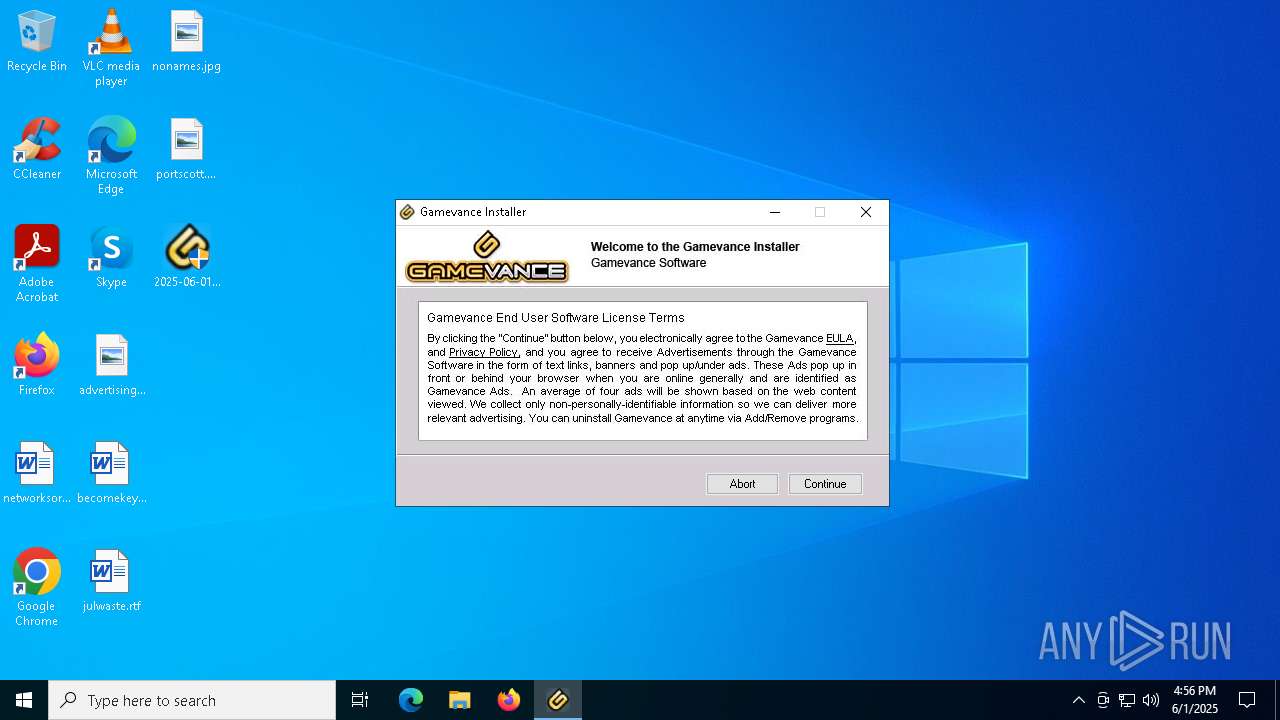This screenshot has width=1280, height=720.
Task: Click 'Welcome to the Gamevance Installer' heading
Action: (695, 247)
